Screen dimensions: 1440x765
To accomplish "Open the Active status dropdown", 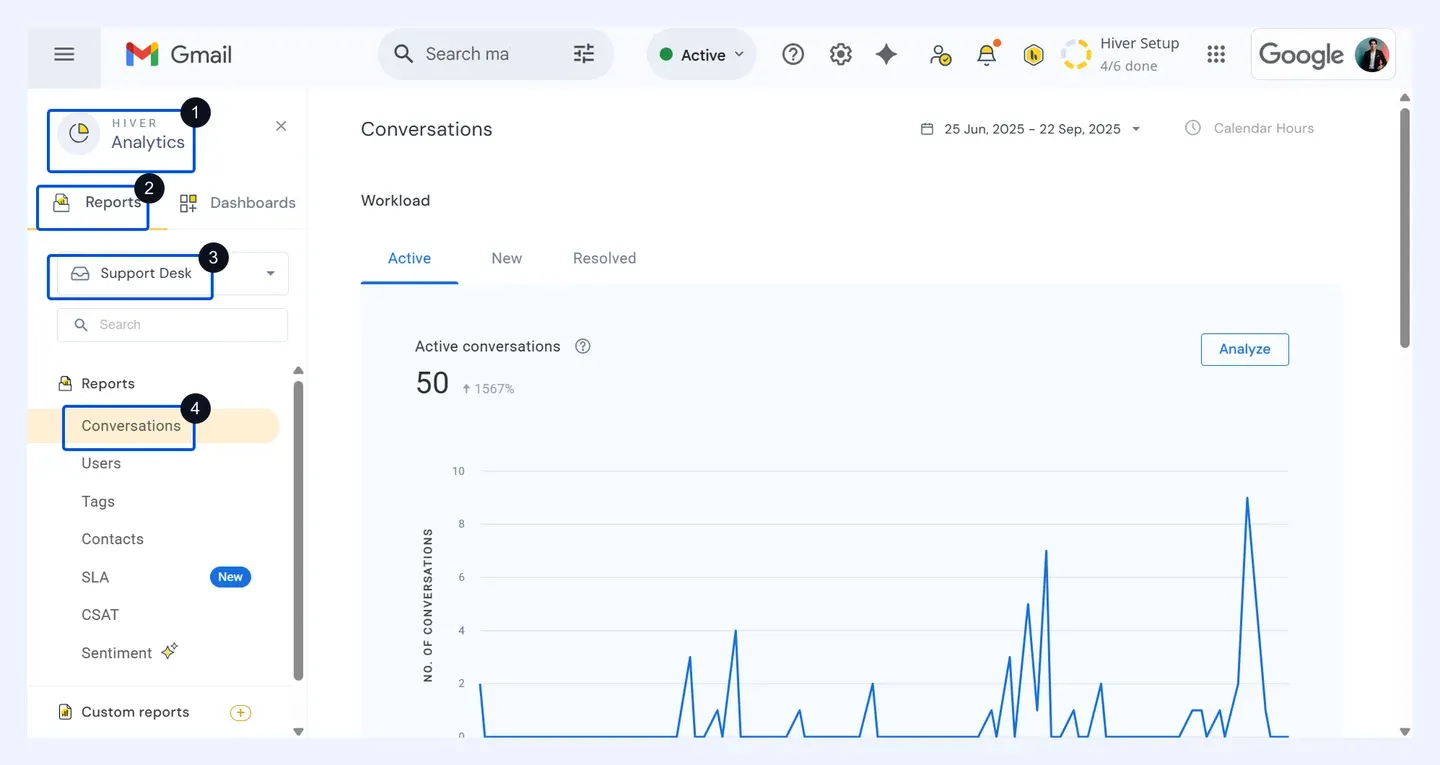I will pyautogui.click(x=702, y=55).
